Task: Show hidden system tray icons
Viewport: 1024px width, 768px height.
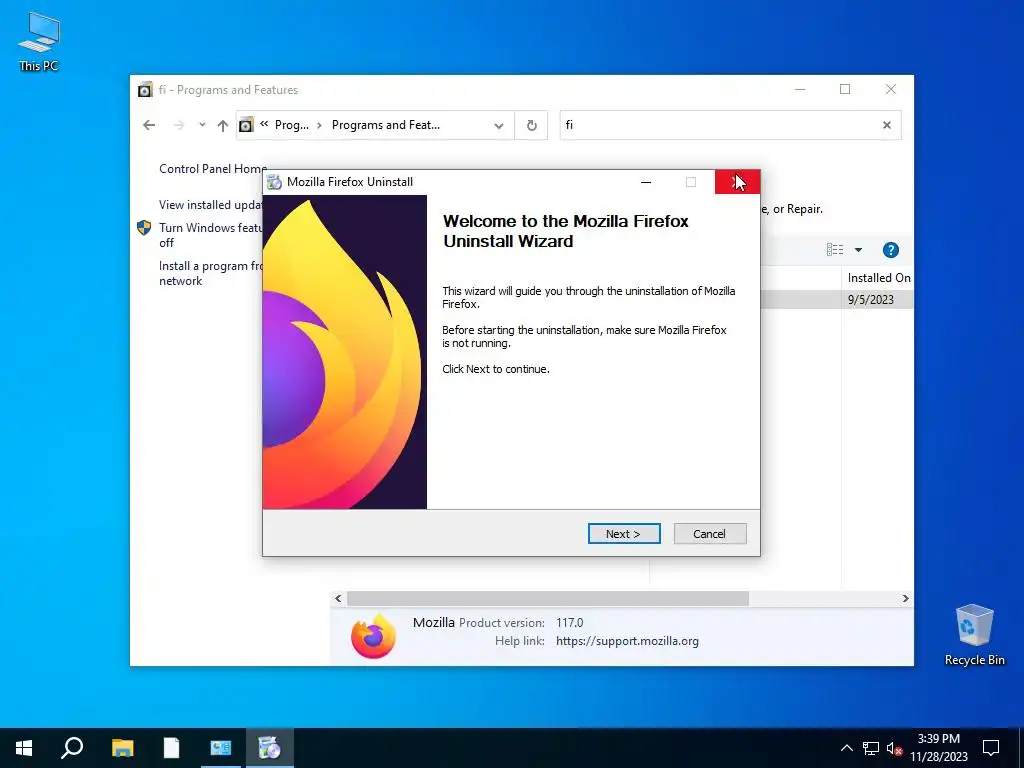Action: (x=846, y=748)
